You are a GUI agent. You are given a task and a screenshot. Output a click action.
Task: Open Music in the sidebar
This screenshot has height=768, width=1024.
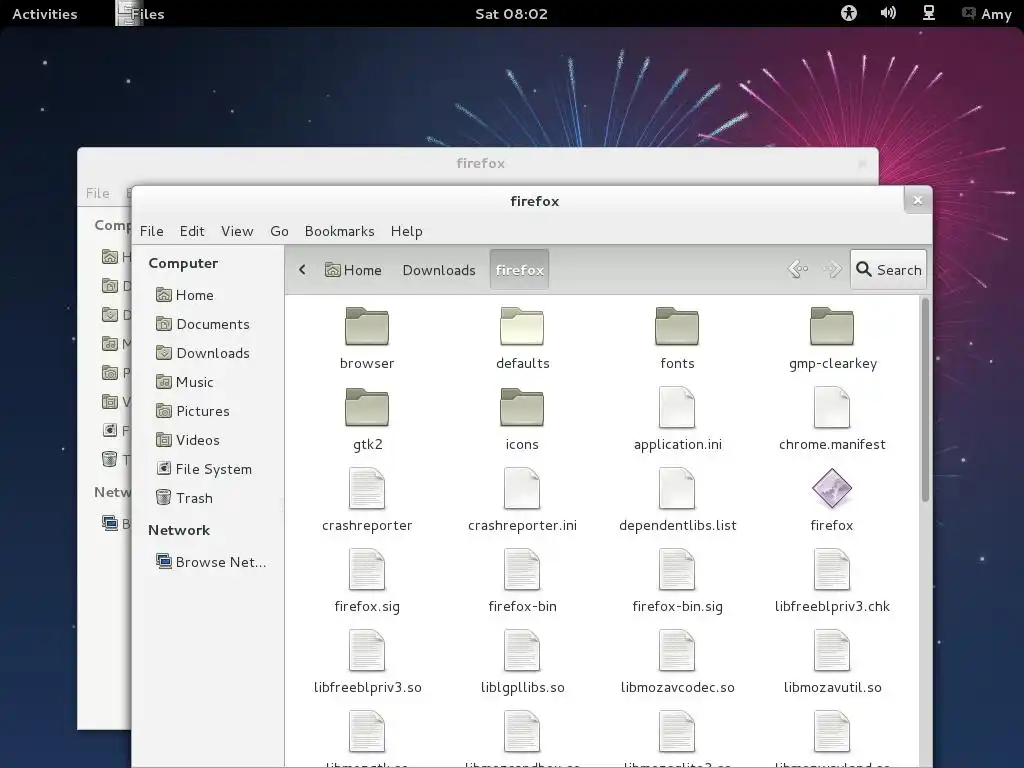coord(185,382)
